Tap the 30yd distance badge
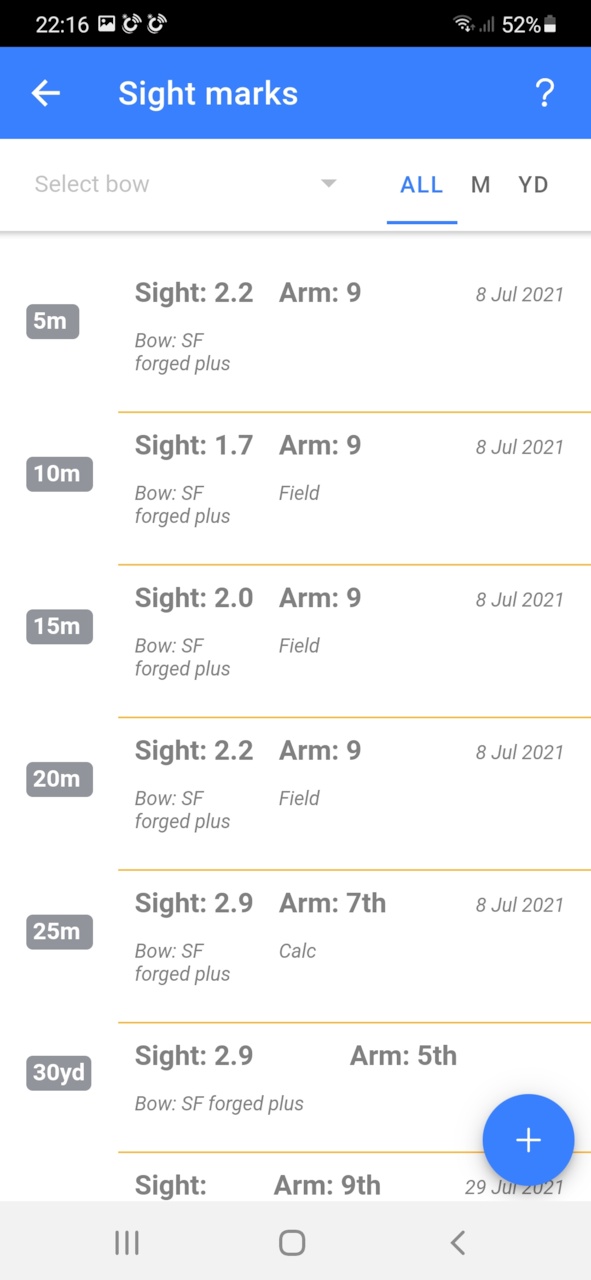The height and width of the screenshot is (1280, 591). [59, 1073]
